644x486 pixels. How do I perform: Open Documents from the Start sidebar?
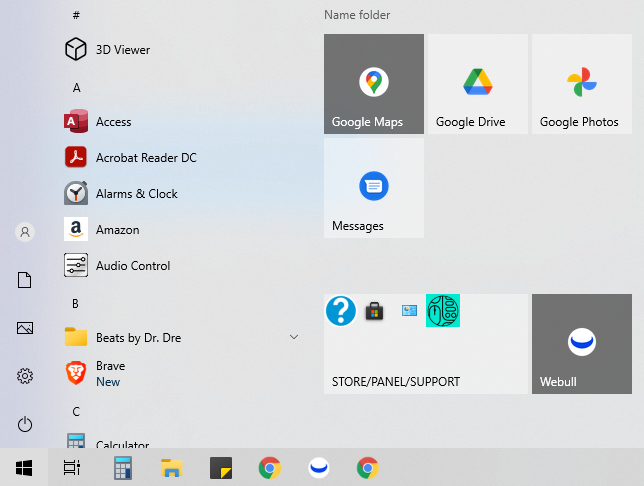pos(25,280)
